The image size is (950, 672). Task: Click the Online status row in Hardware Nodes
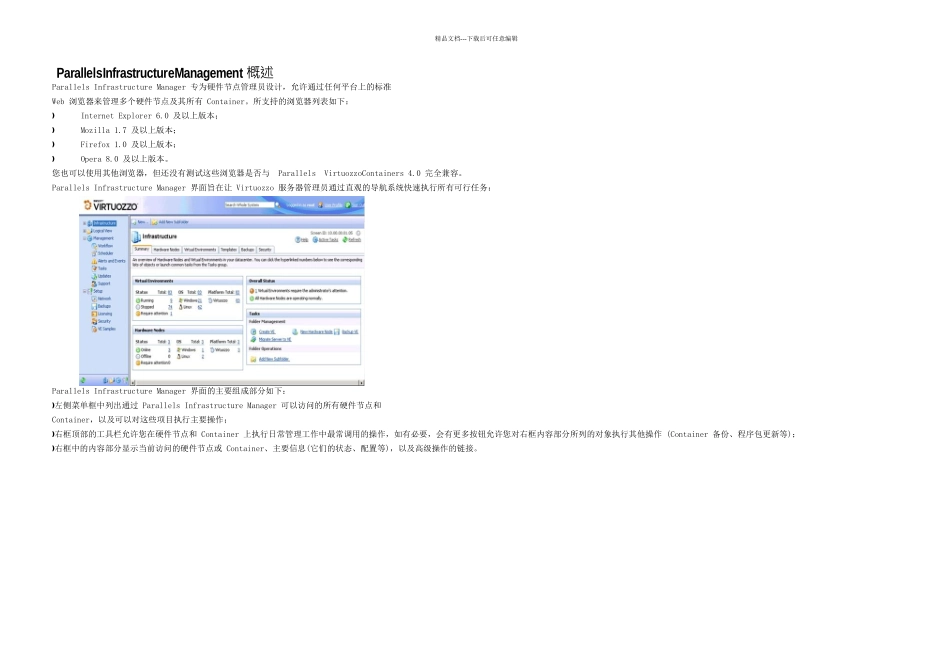tap(153, 350)
